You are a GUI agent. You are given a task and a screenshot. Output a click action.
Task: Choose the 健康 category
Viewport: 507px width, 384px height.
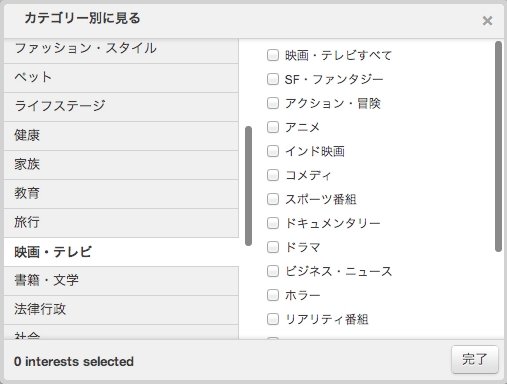(x=121, y=136)
